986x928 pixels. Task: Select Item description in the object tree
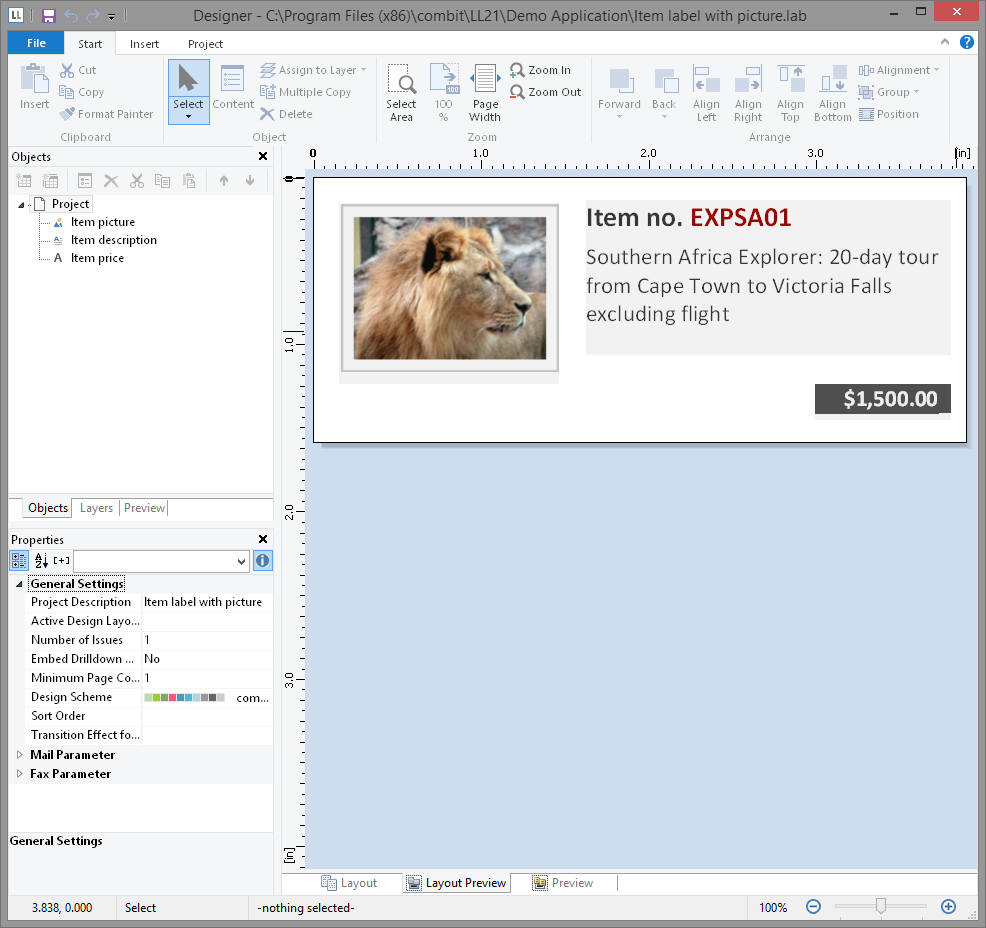(113, 240)
